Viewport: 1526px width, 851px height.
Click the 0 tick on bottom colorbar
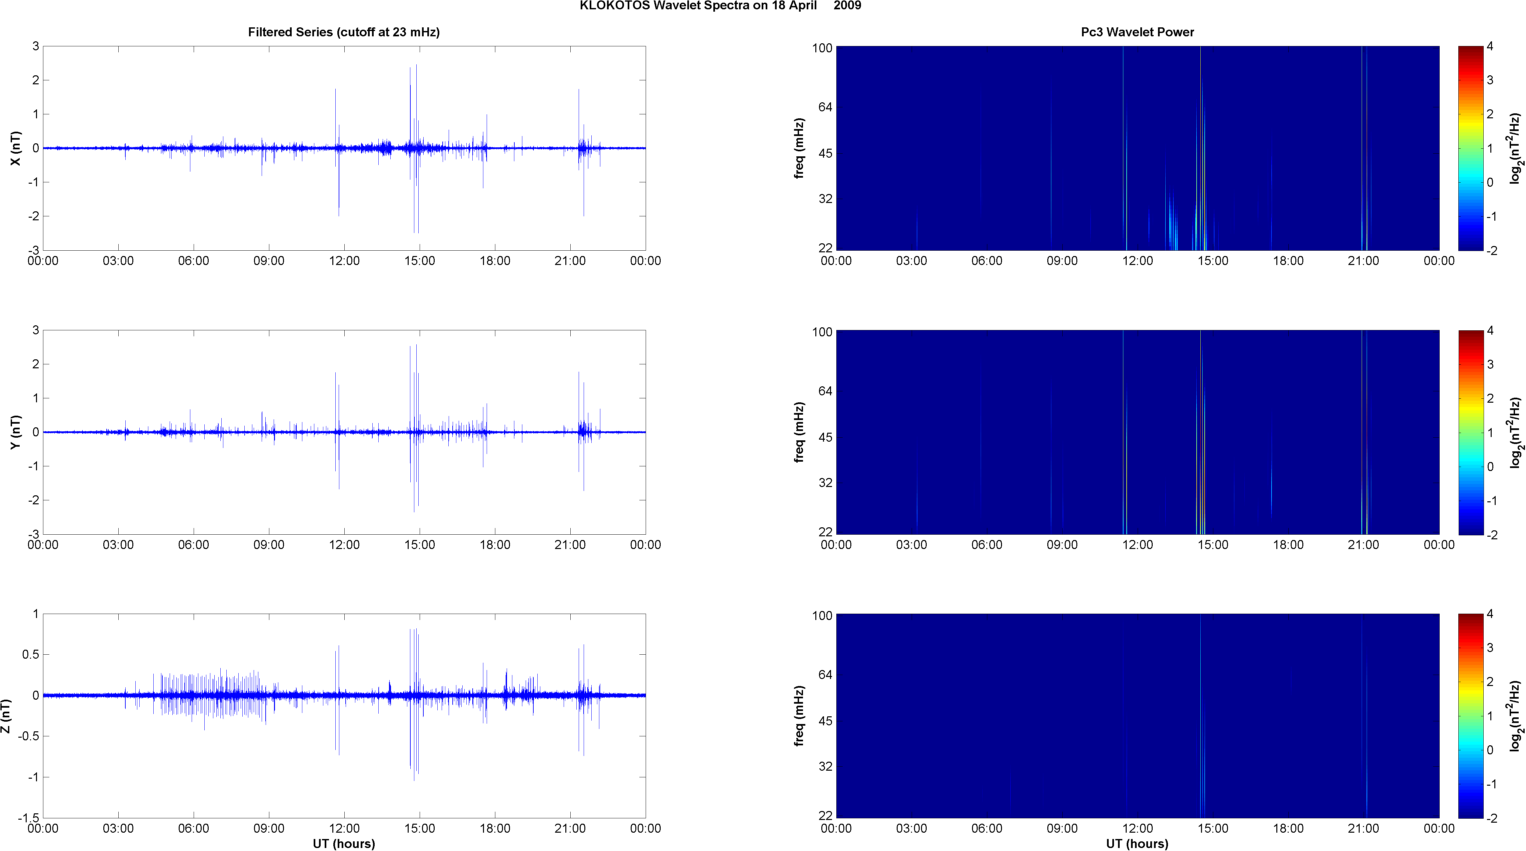click(1490, 750)
